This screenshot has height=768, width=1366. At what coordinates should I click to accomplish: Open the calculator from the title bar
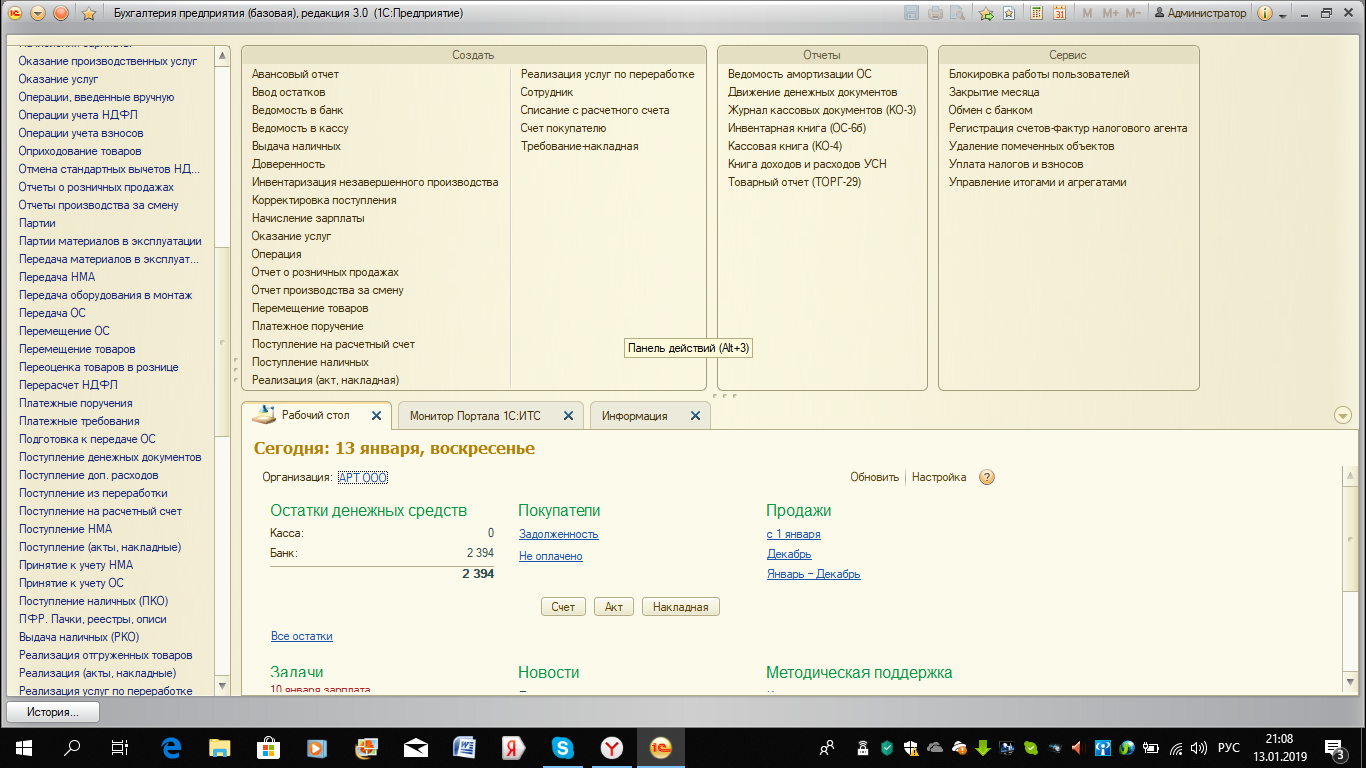pyautogui.click(x=1036, y=14)
